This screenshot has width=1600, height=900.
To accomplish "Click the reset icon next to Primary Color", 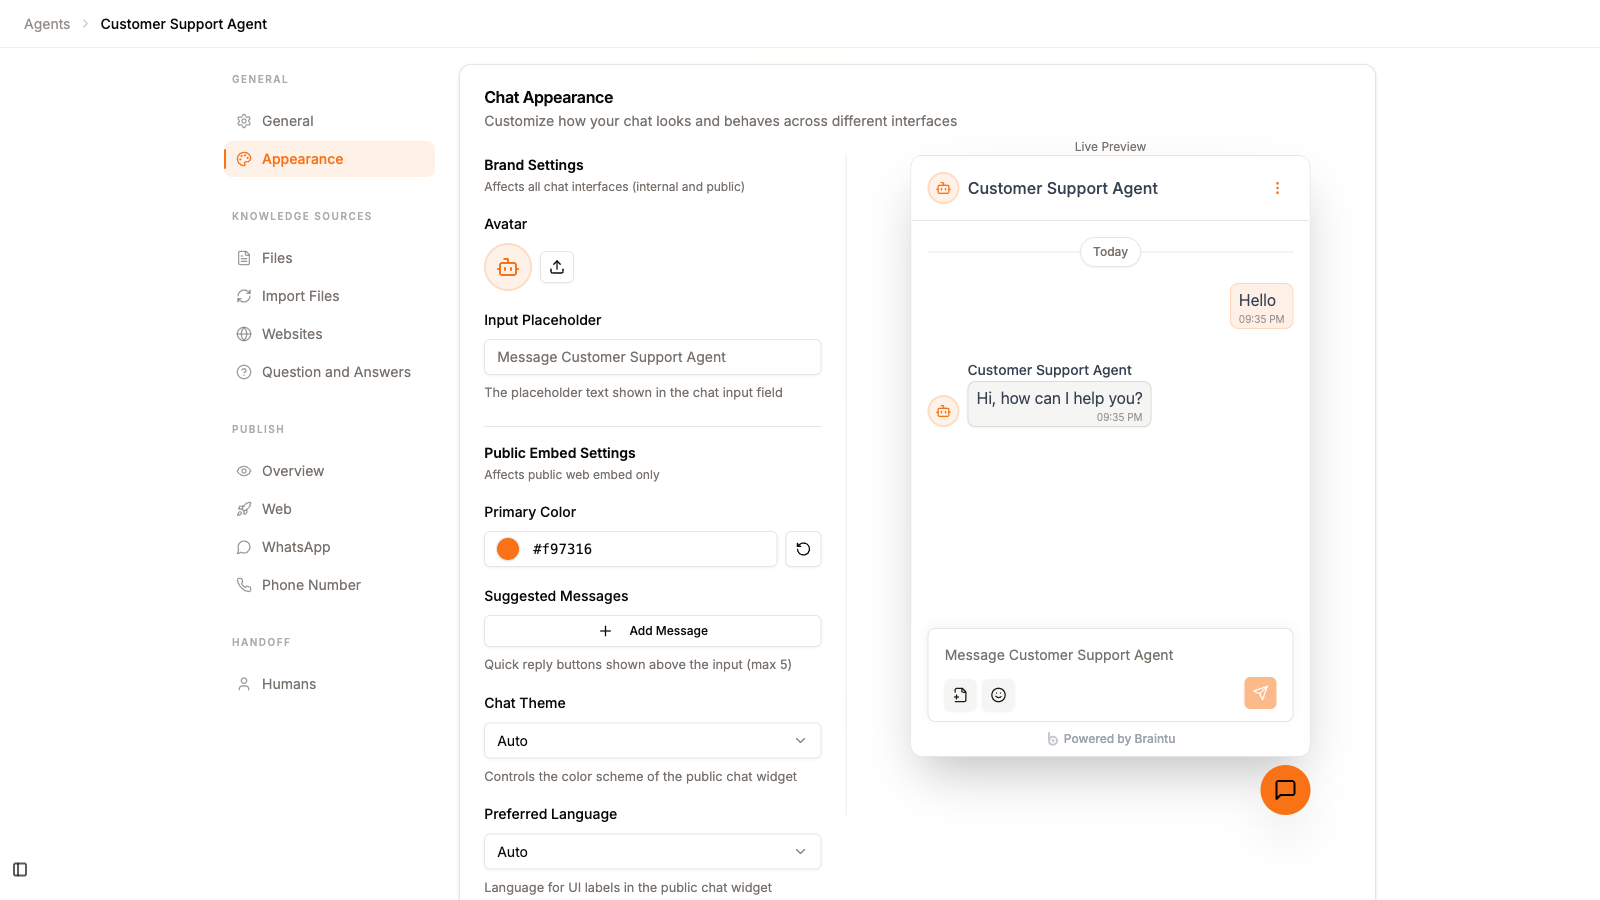I will [803, 548].
